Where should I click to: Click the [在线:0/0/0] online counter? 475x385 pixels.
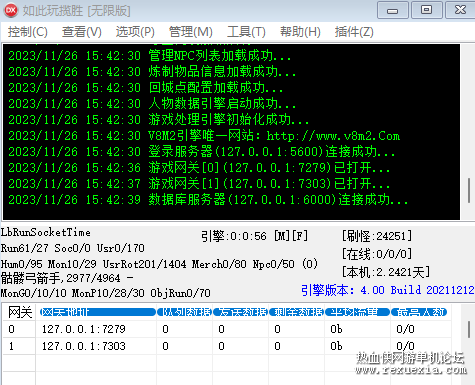pos(377,254)
